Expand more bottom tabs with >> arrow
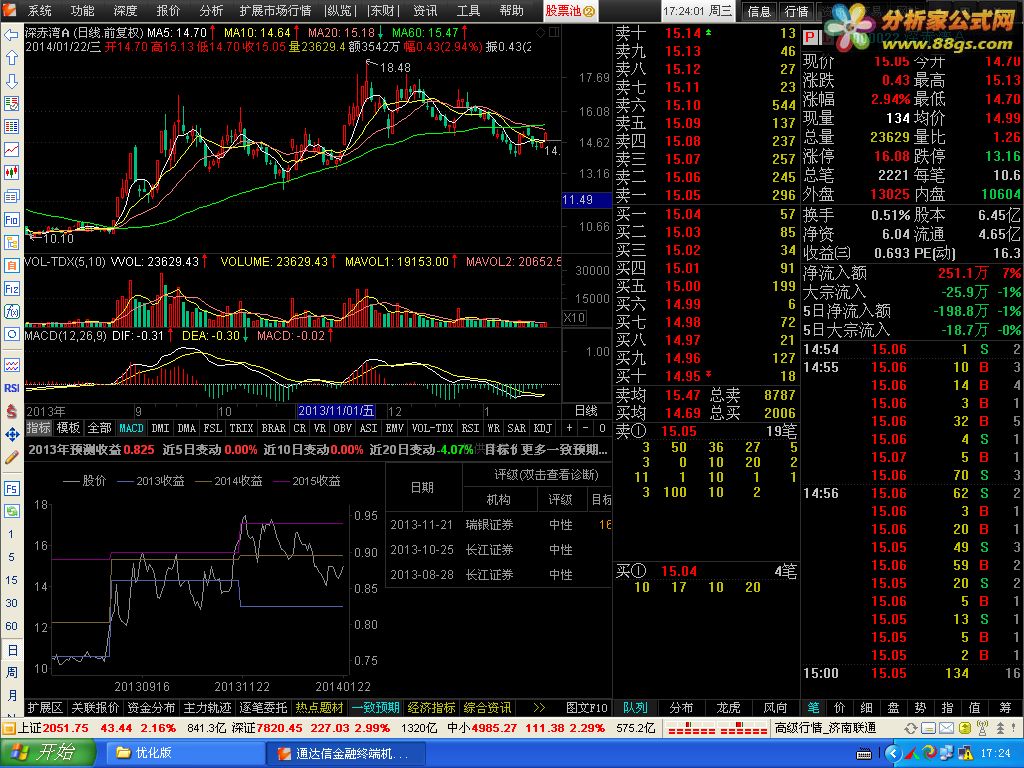 [x=539, y=708]
